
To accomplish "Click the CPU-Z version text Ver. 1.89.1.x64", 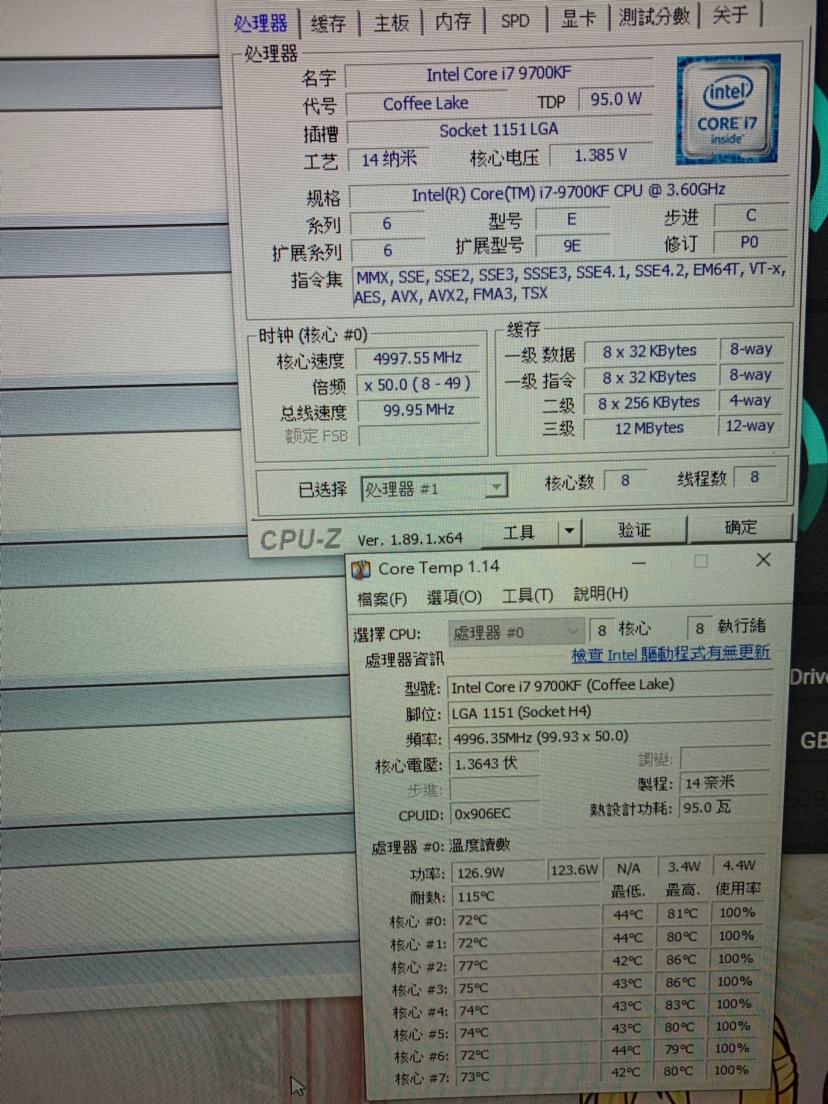I will (410, 540).
